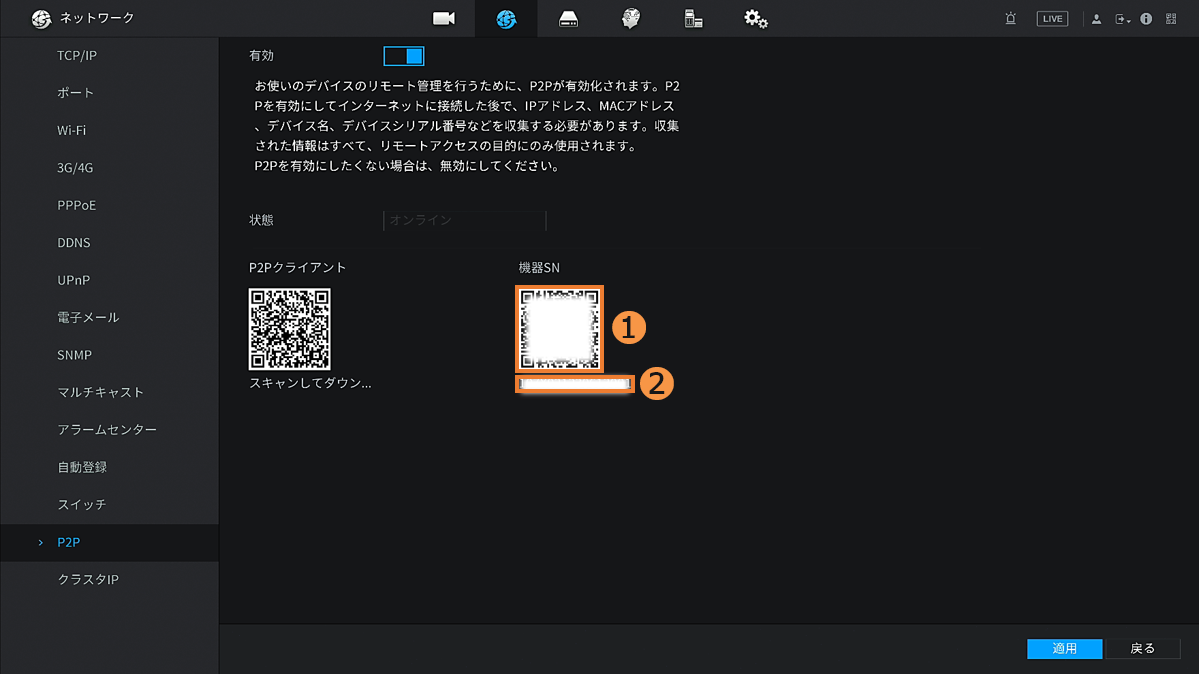1199x674 pixels.
Task: Click the 適用 apply button
Action: coord(1064,649)
